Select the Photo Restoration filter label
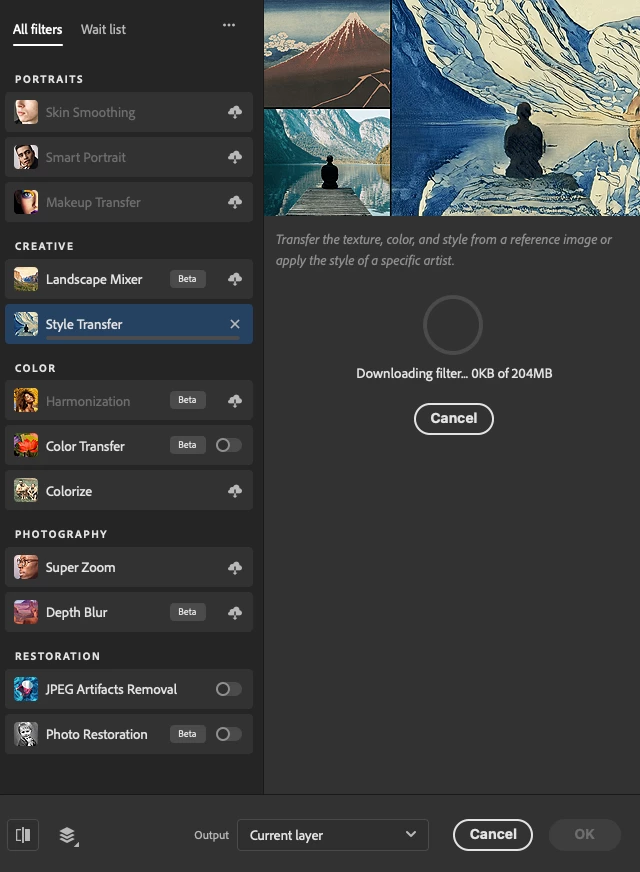 (97, 734)
